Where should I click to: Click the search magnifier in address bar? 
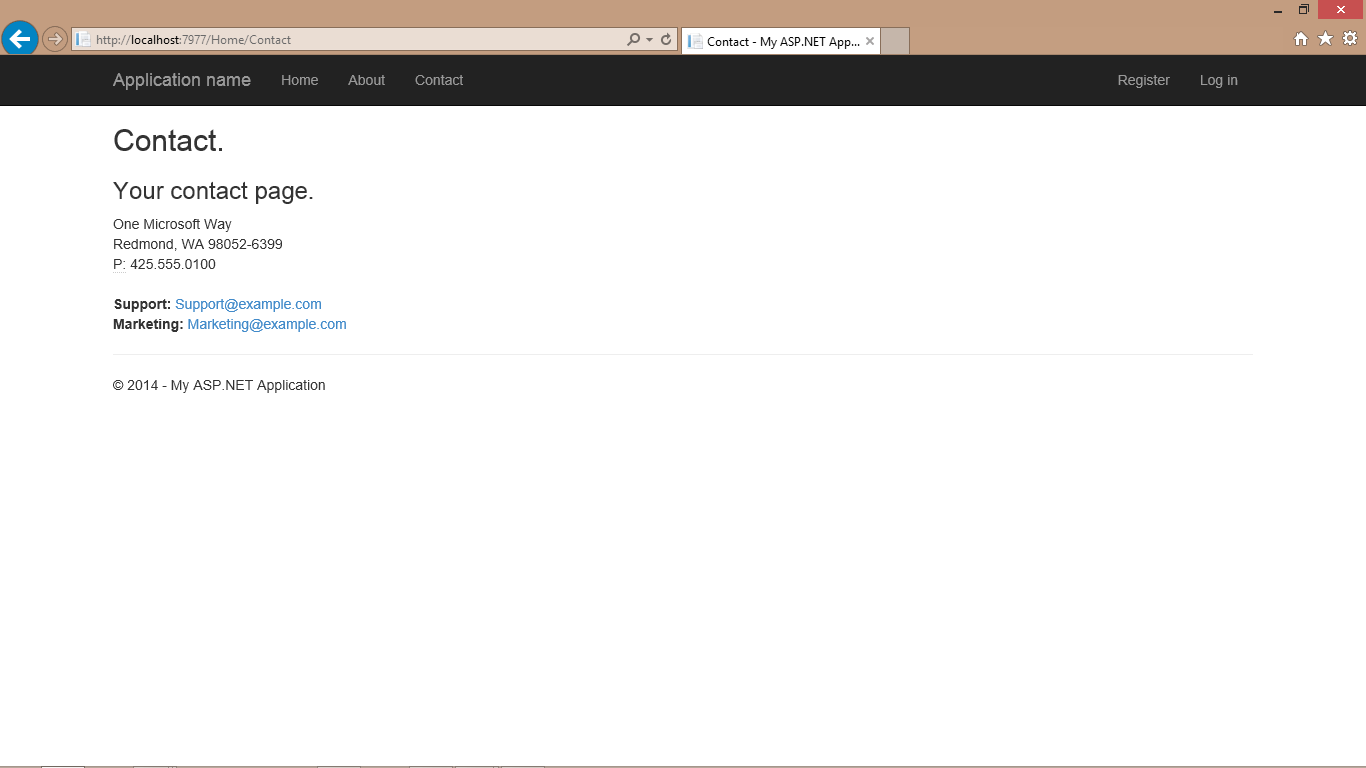pyautogui.click(x=633, y=40)
